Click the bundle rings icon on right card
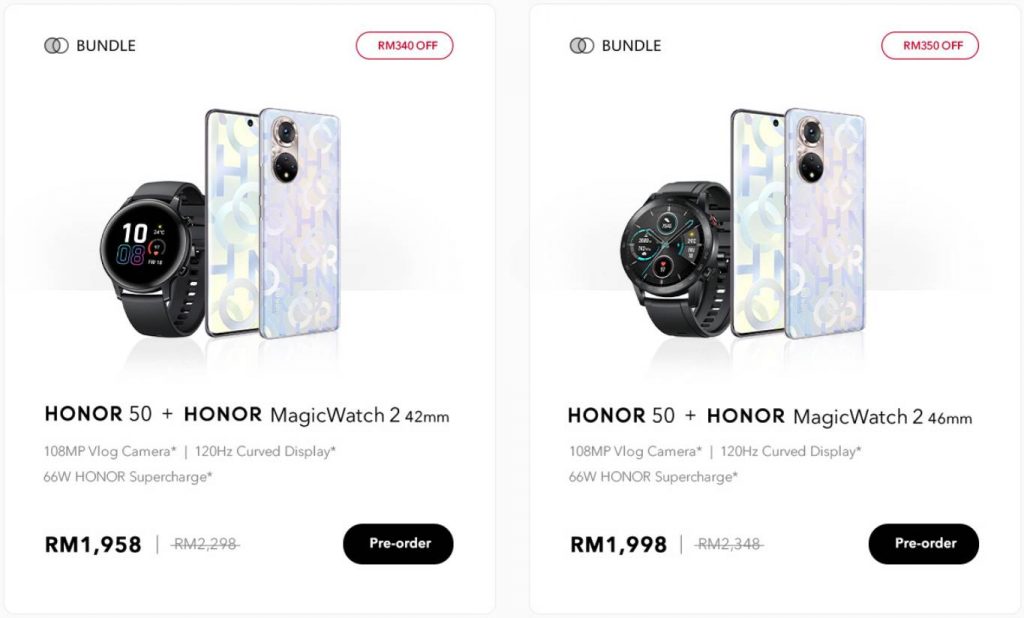This screenshot has width=1024, height=618. click(582, 46)
